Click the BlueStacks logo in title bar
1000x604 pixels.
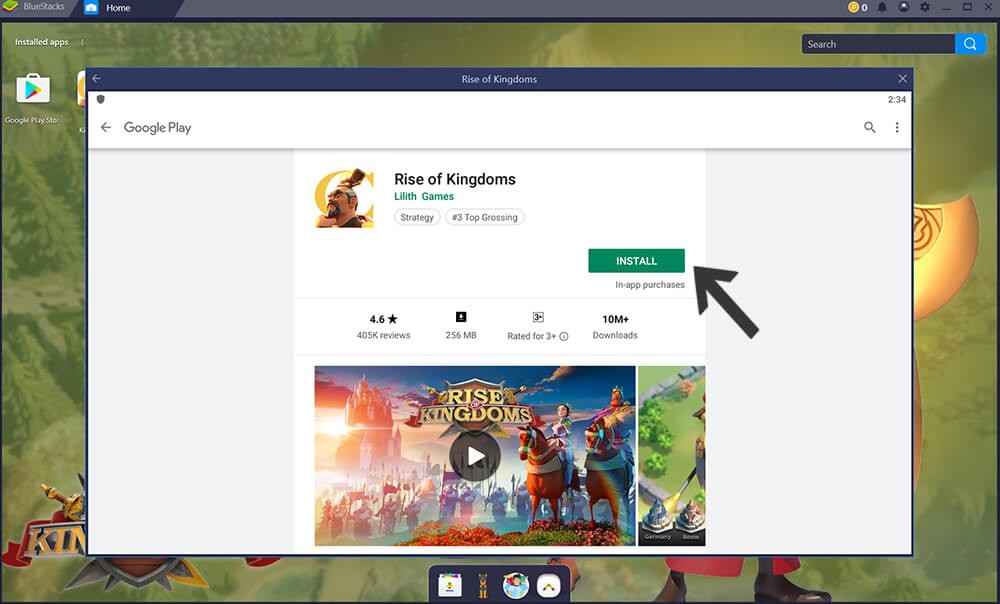click(x=9, y=6)
